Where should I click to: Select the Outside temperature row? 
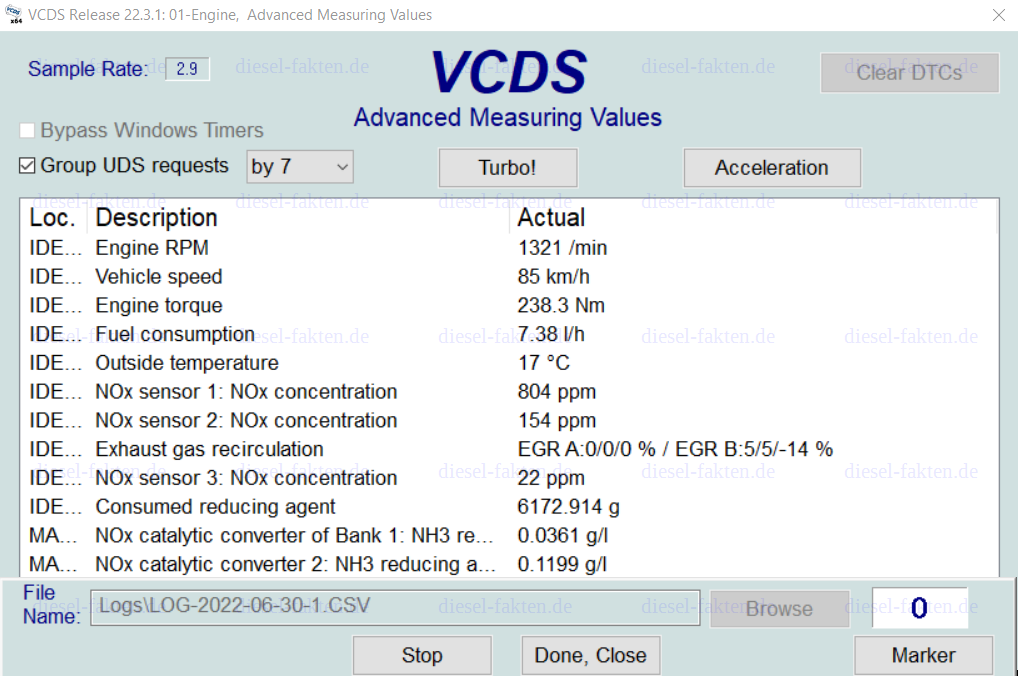pos(509,363)
